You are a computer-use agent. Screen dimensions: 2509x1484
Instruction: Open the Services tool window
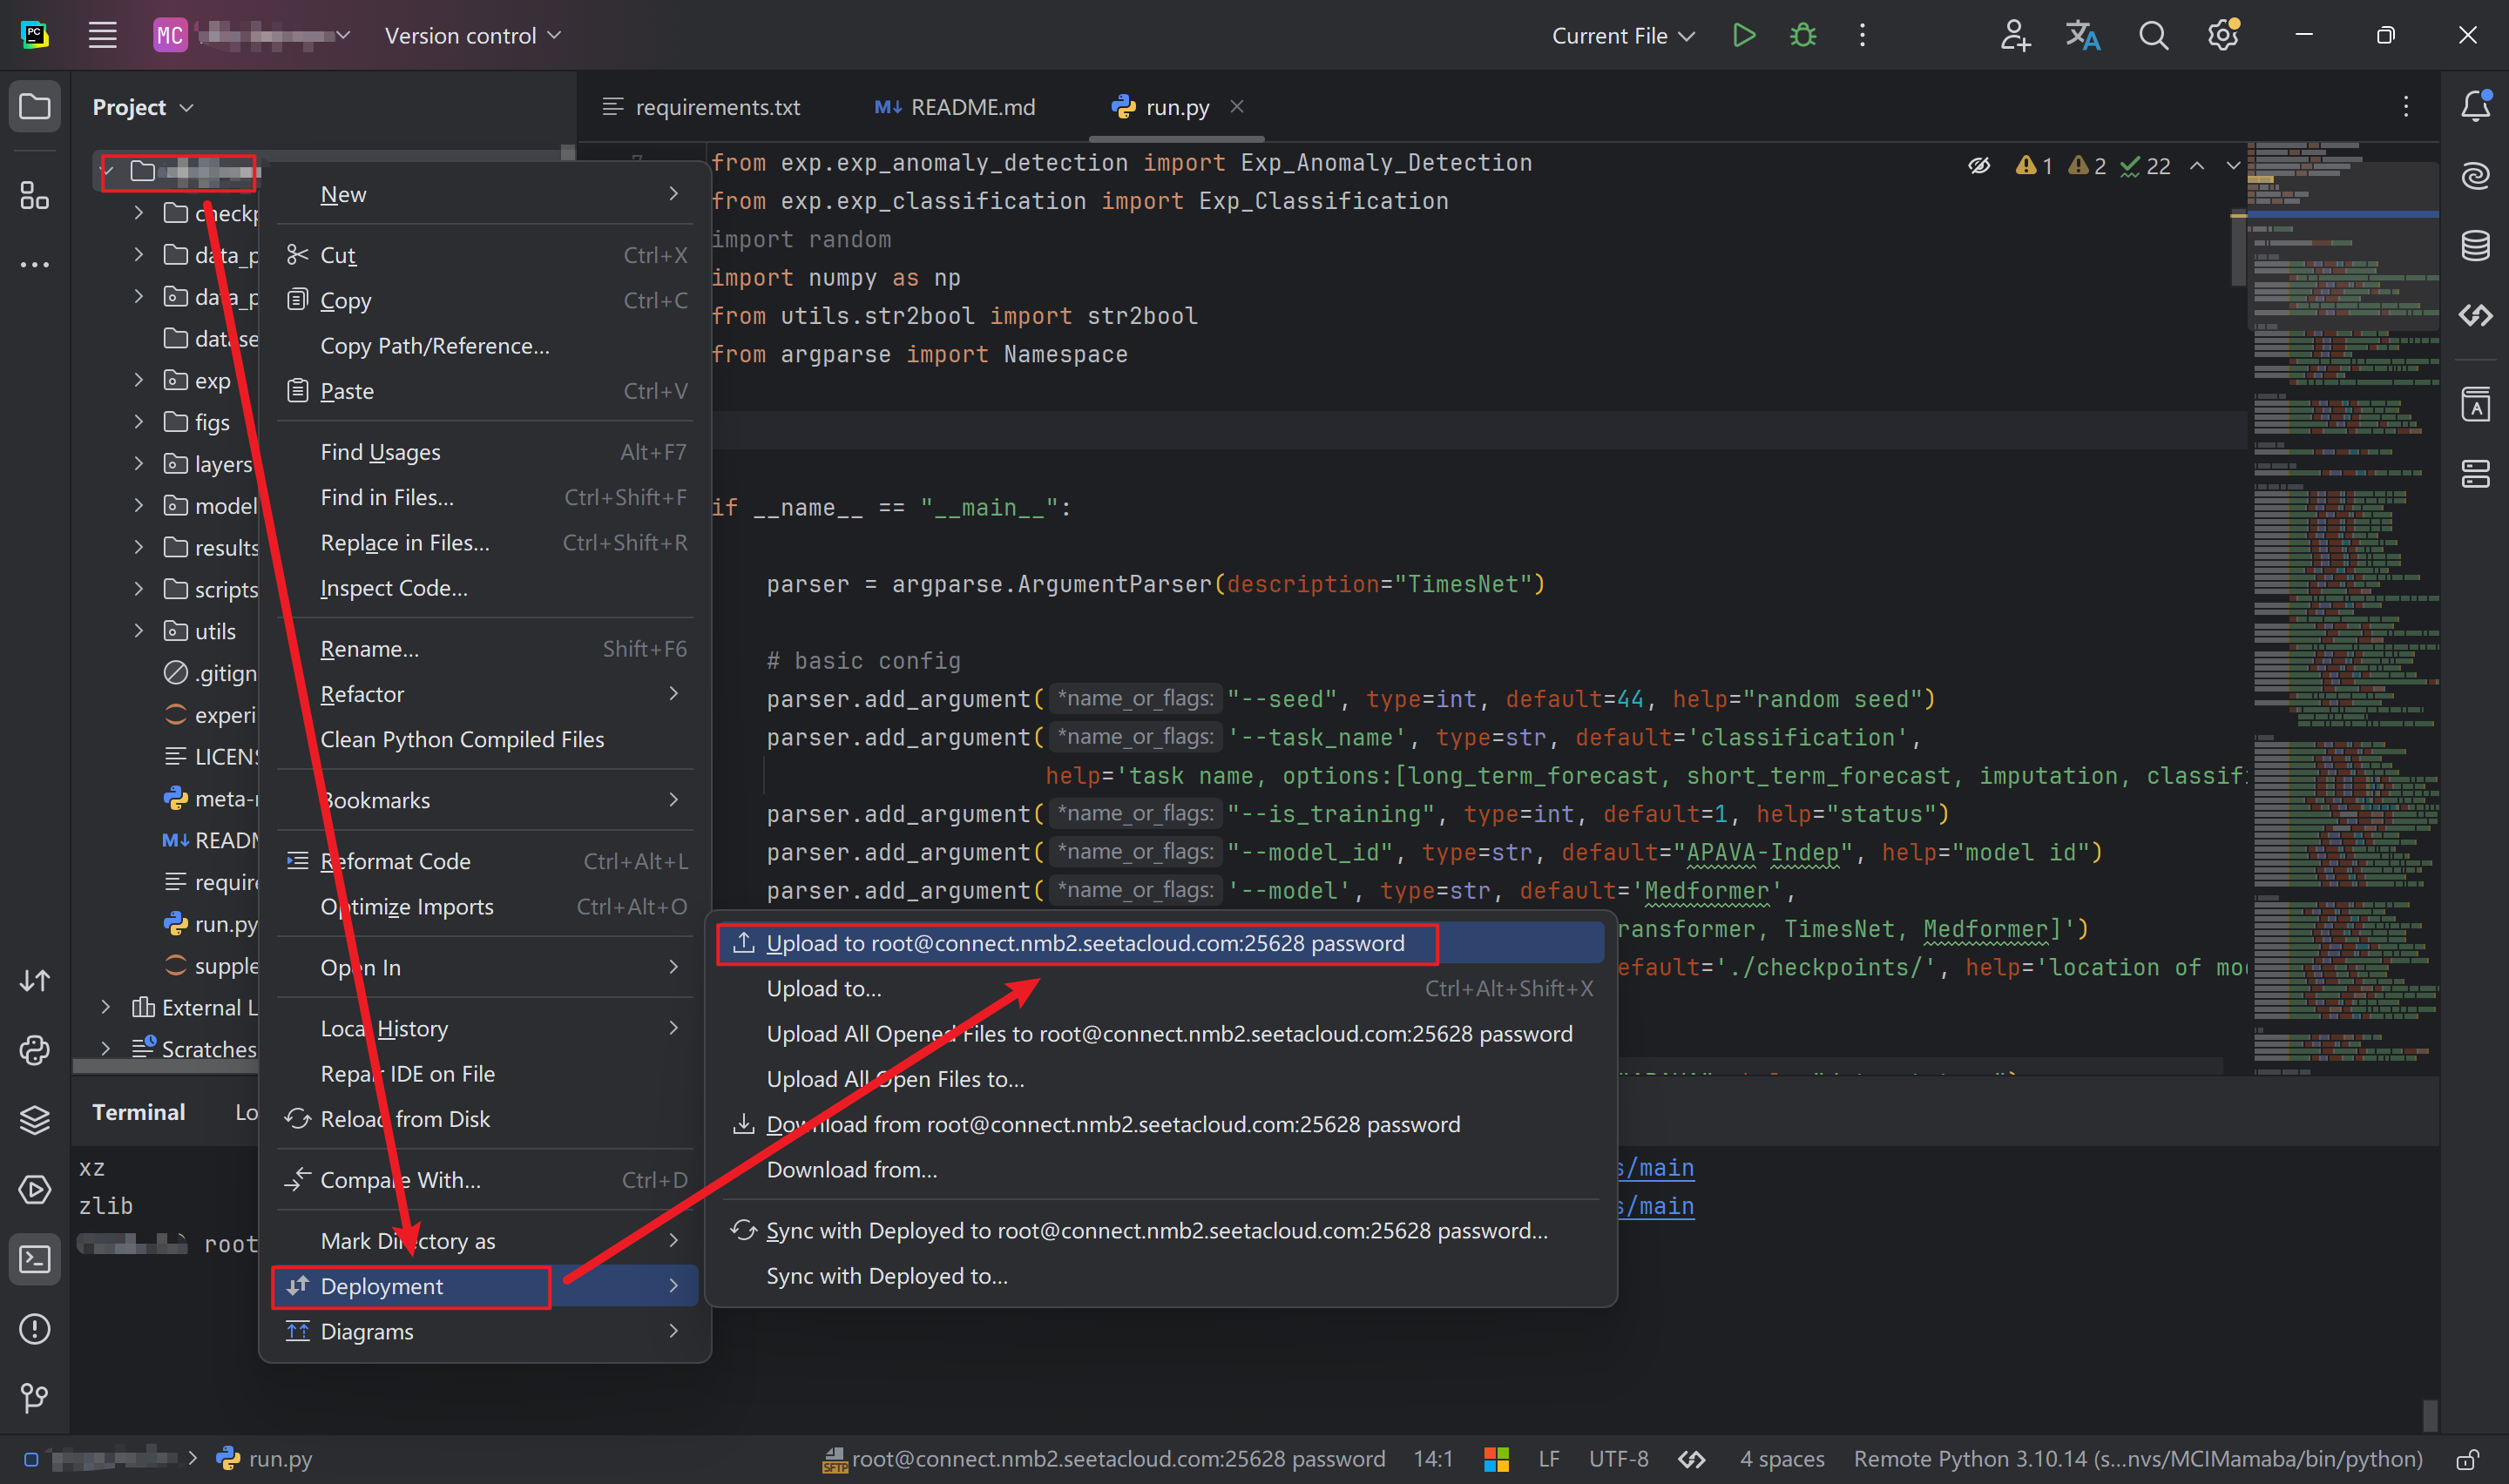35,1190
